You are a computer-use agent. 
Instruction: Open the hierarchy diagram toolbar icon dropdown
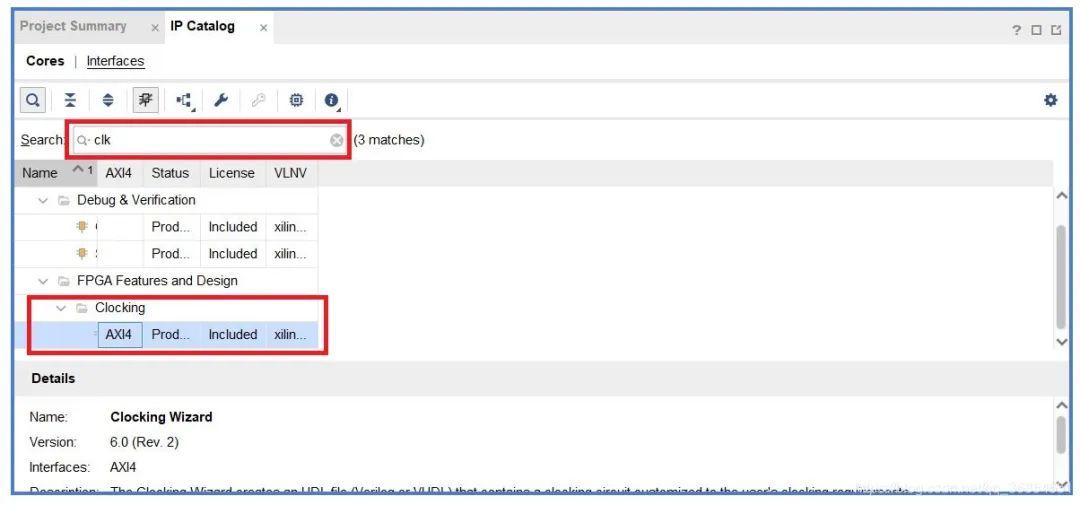point(184,101)
